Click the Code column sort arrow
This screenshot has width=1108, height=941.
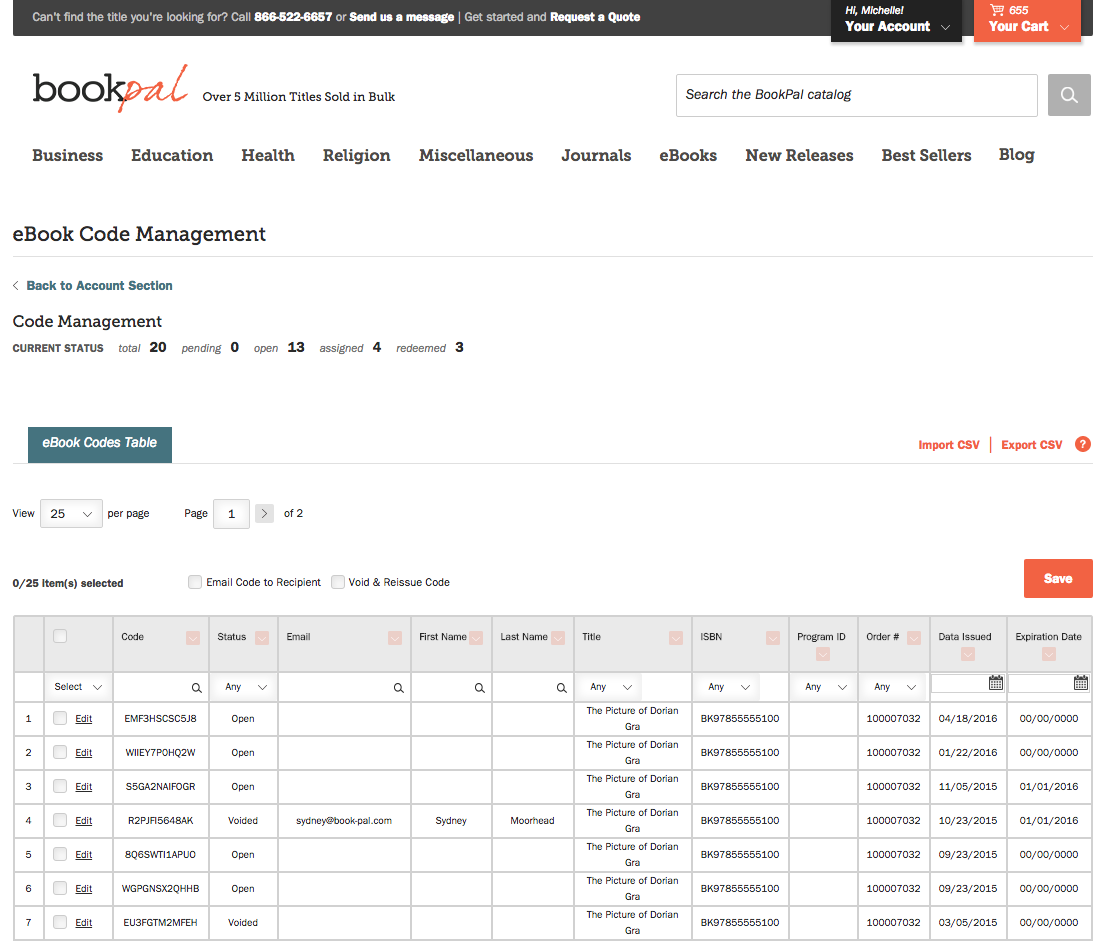tap(193, 638)
